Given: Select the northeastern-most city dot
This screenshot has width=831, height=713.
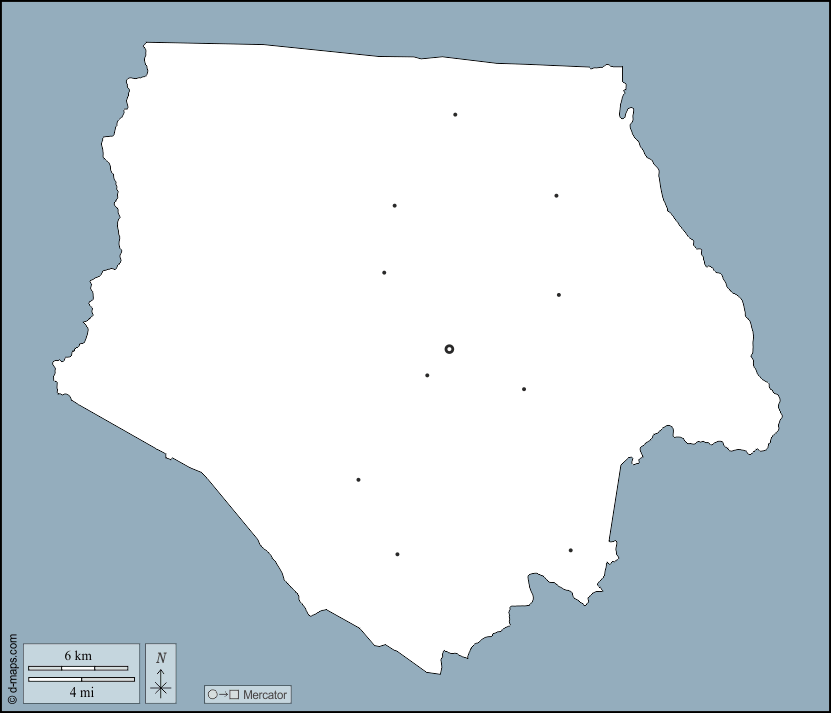Looking at the screenshot, I should pyautogui.click(x=556, y=195).
